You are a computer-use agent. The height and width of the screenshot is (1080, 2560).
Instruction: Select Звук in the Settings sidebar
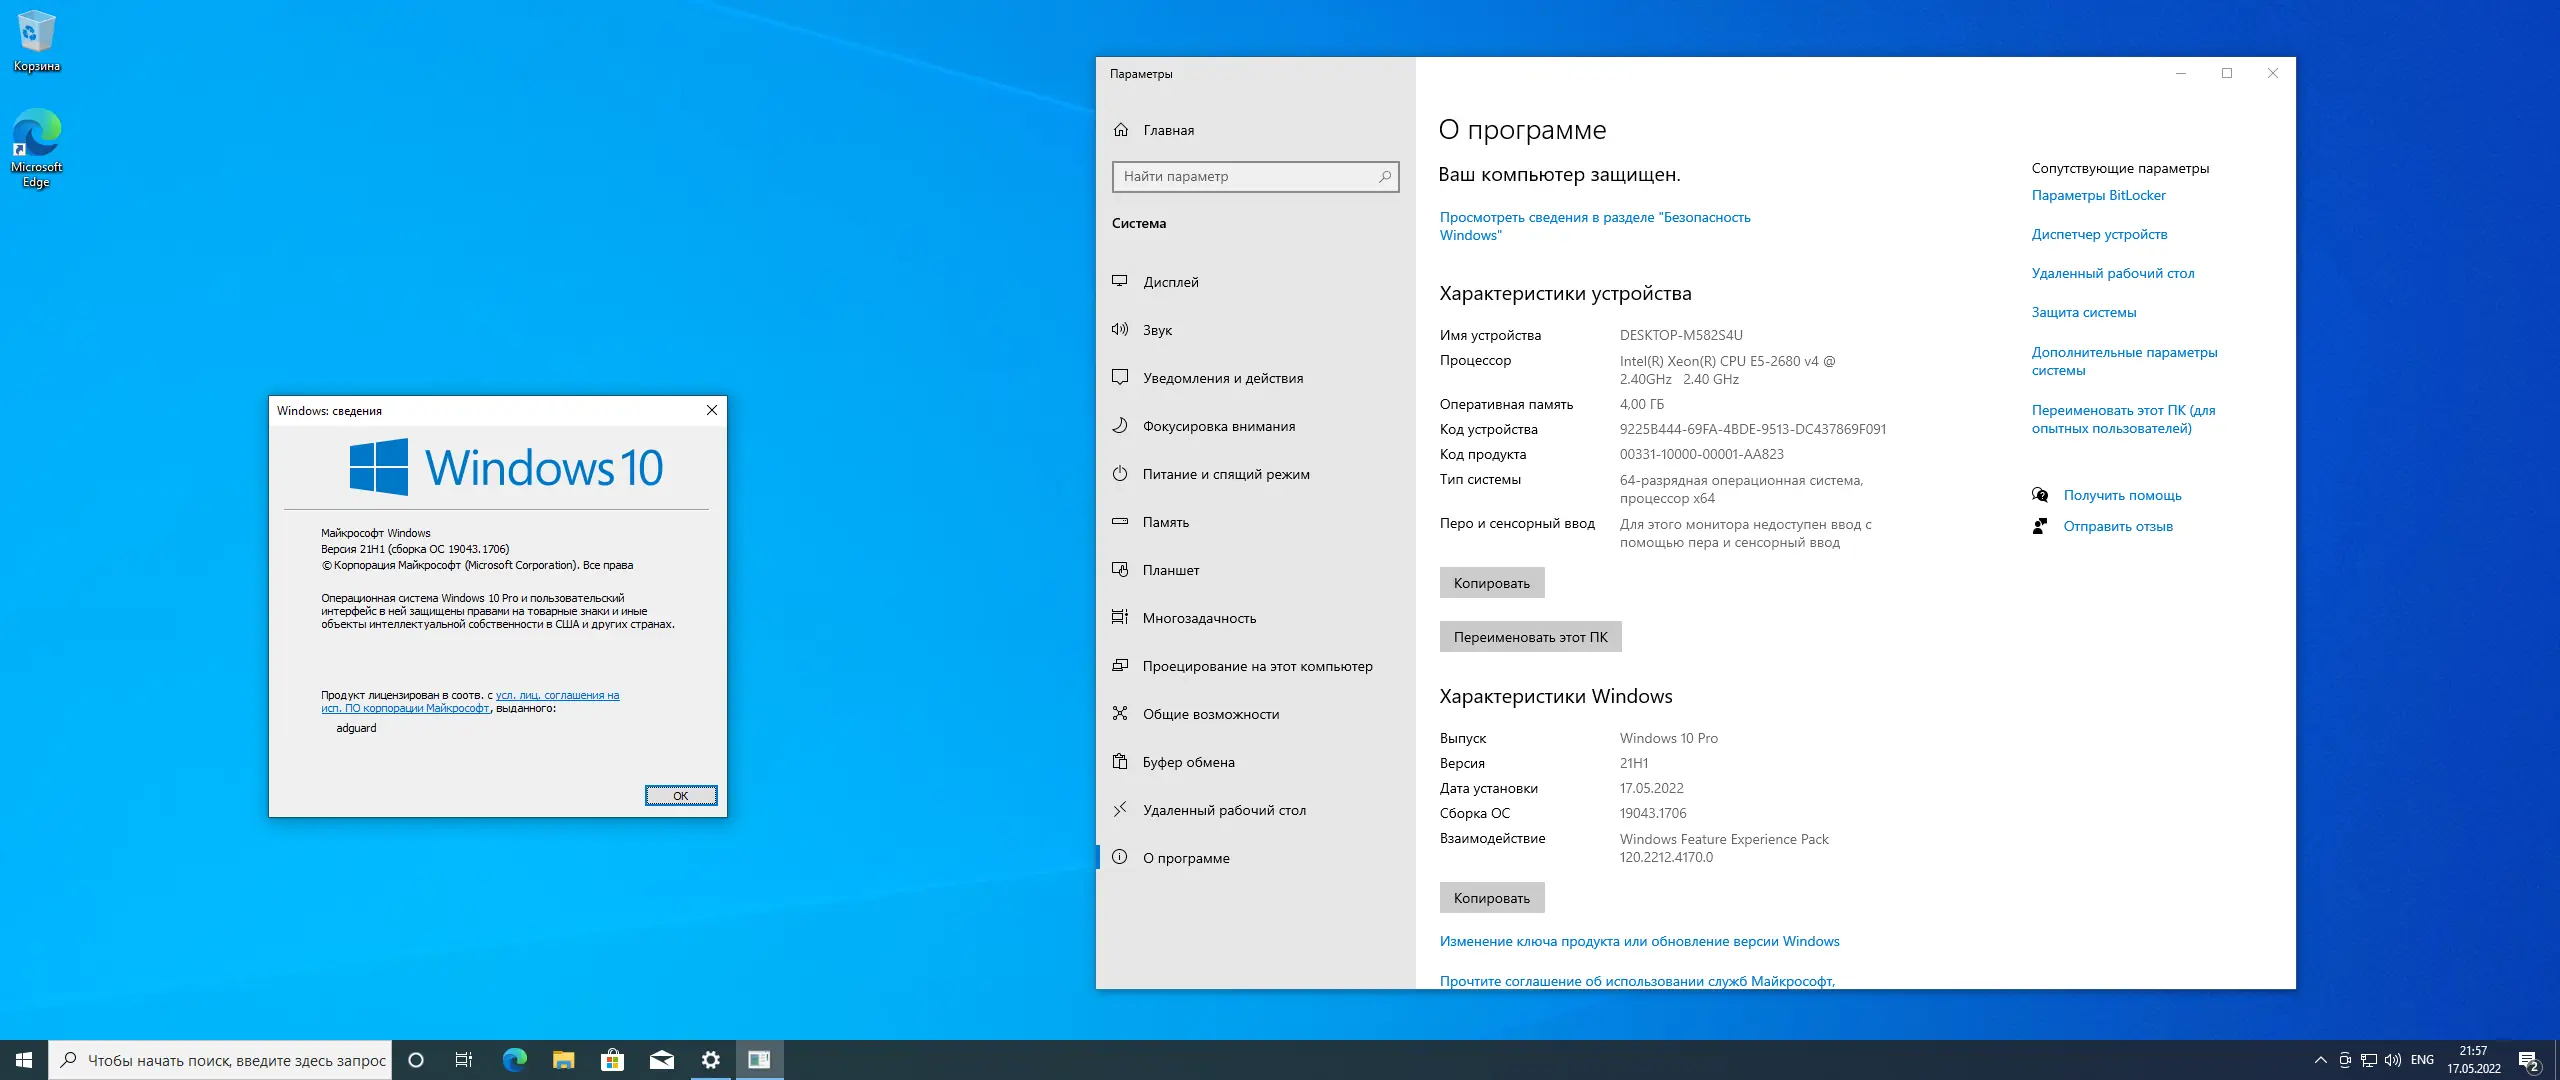tap(1160, 329)
